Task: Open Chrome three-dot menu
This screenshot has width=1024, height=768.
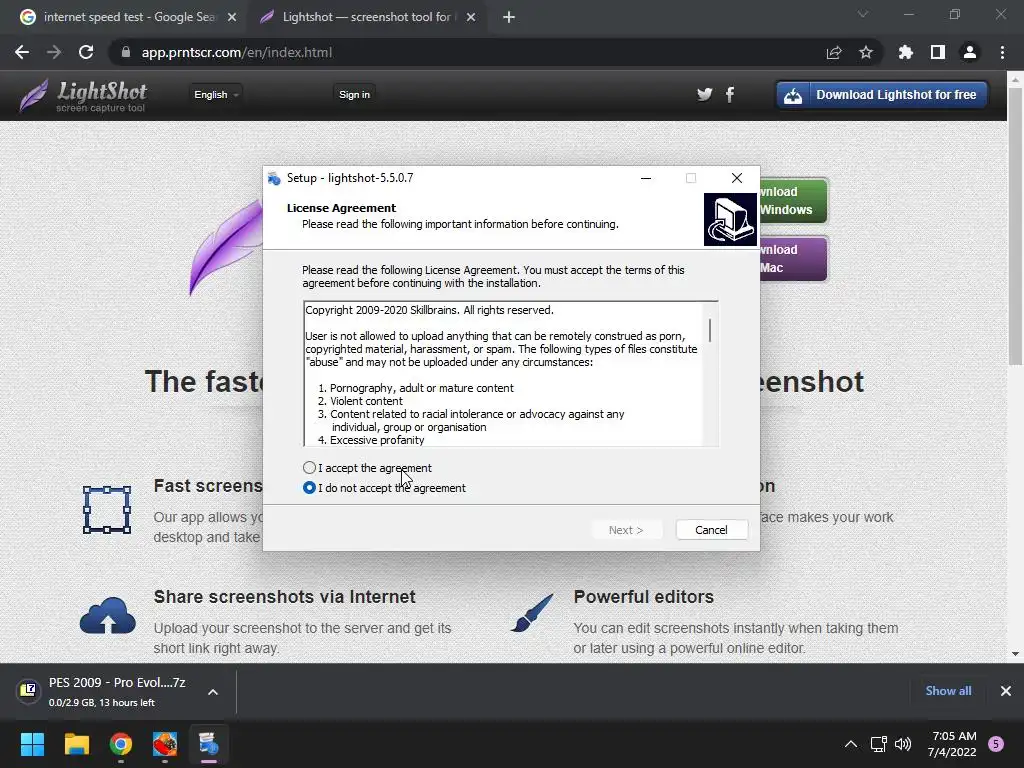Action: tap(1002, 52)
